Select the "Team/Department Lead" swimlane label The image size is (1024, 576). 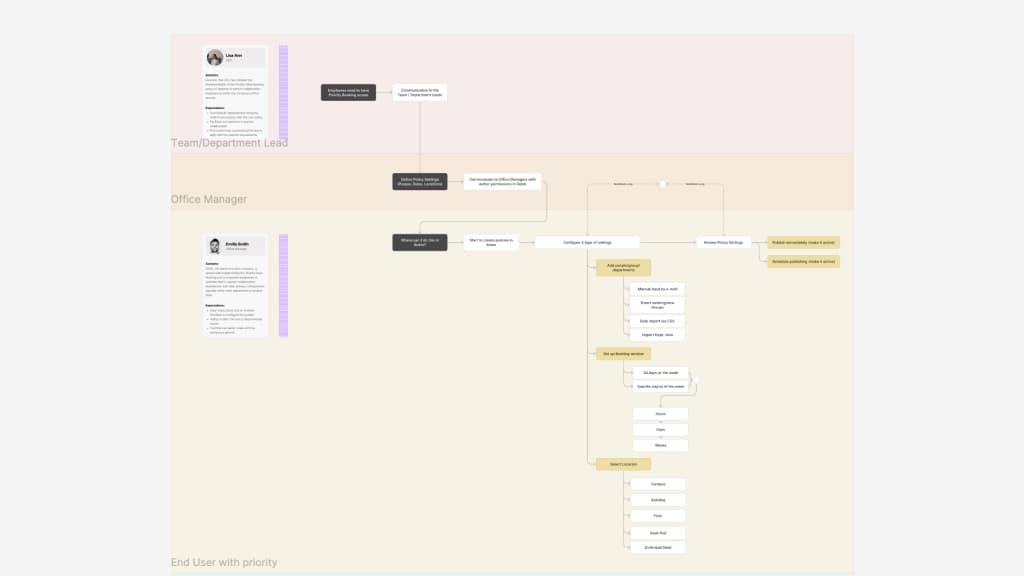(x=228, y=143)
